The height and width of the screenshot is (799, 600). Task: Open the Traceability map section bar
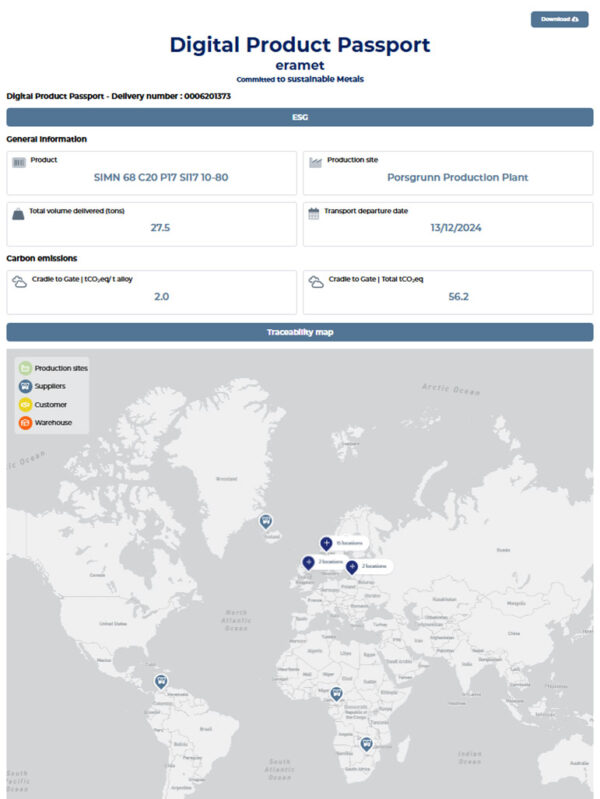tap(300, 332)
